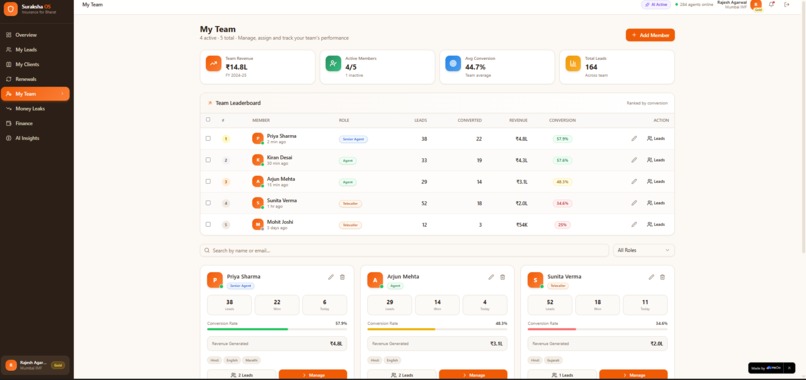Viewport: 806px width, 380px height.
Task: Delete Arjun Mehta card with trash icon
Action: click(x=503, y=277)
